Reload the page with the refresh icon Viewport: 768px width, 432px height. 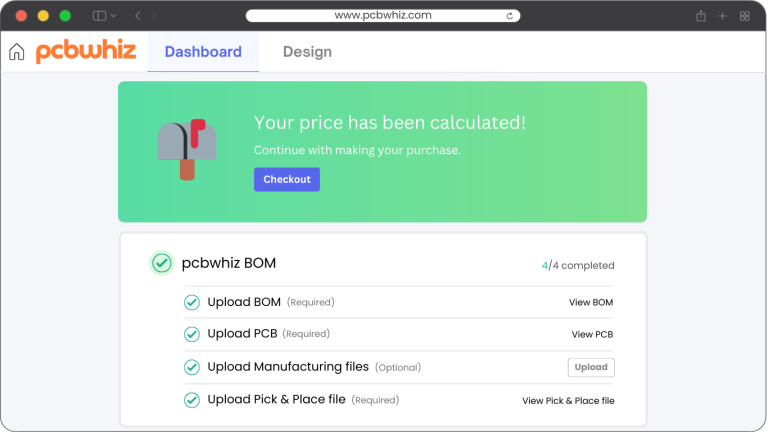(509, 16)
